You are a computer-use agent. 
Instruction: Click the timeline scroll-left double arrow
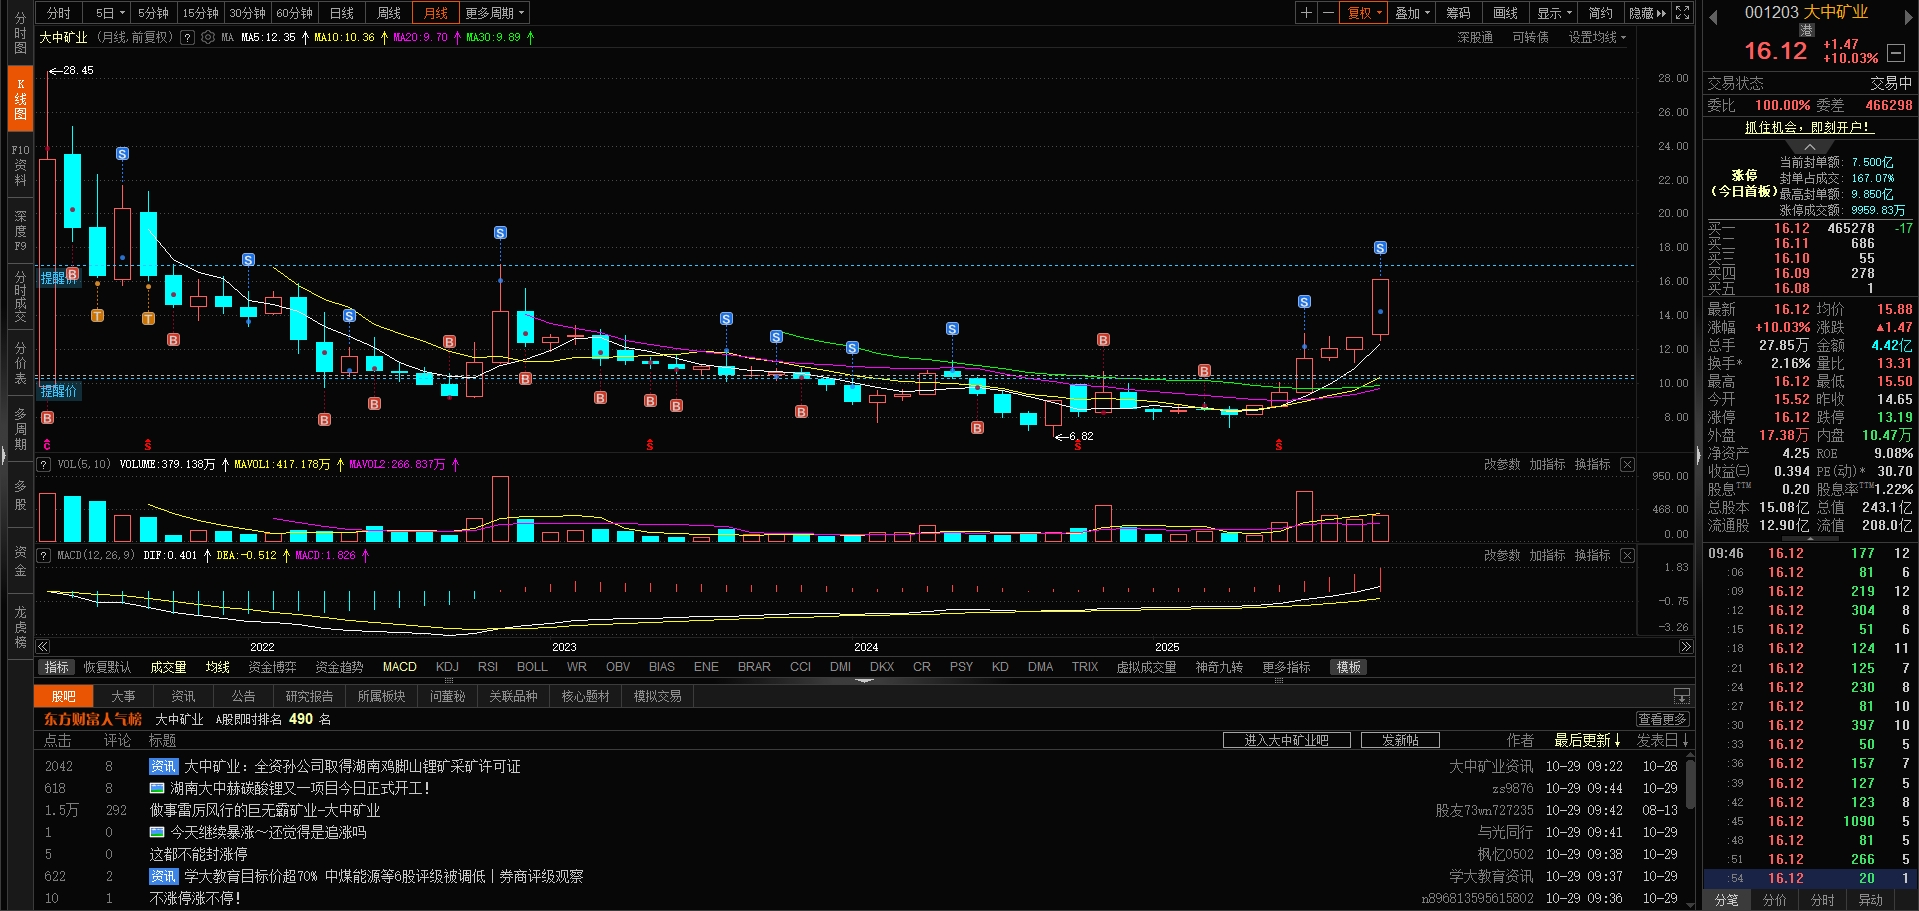coord(43,647)
